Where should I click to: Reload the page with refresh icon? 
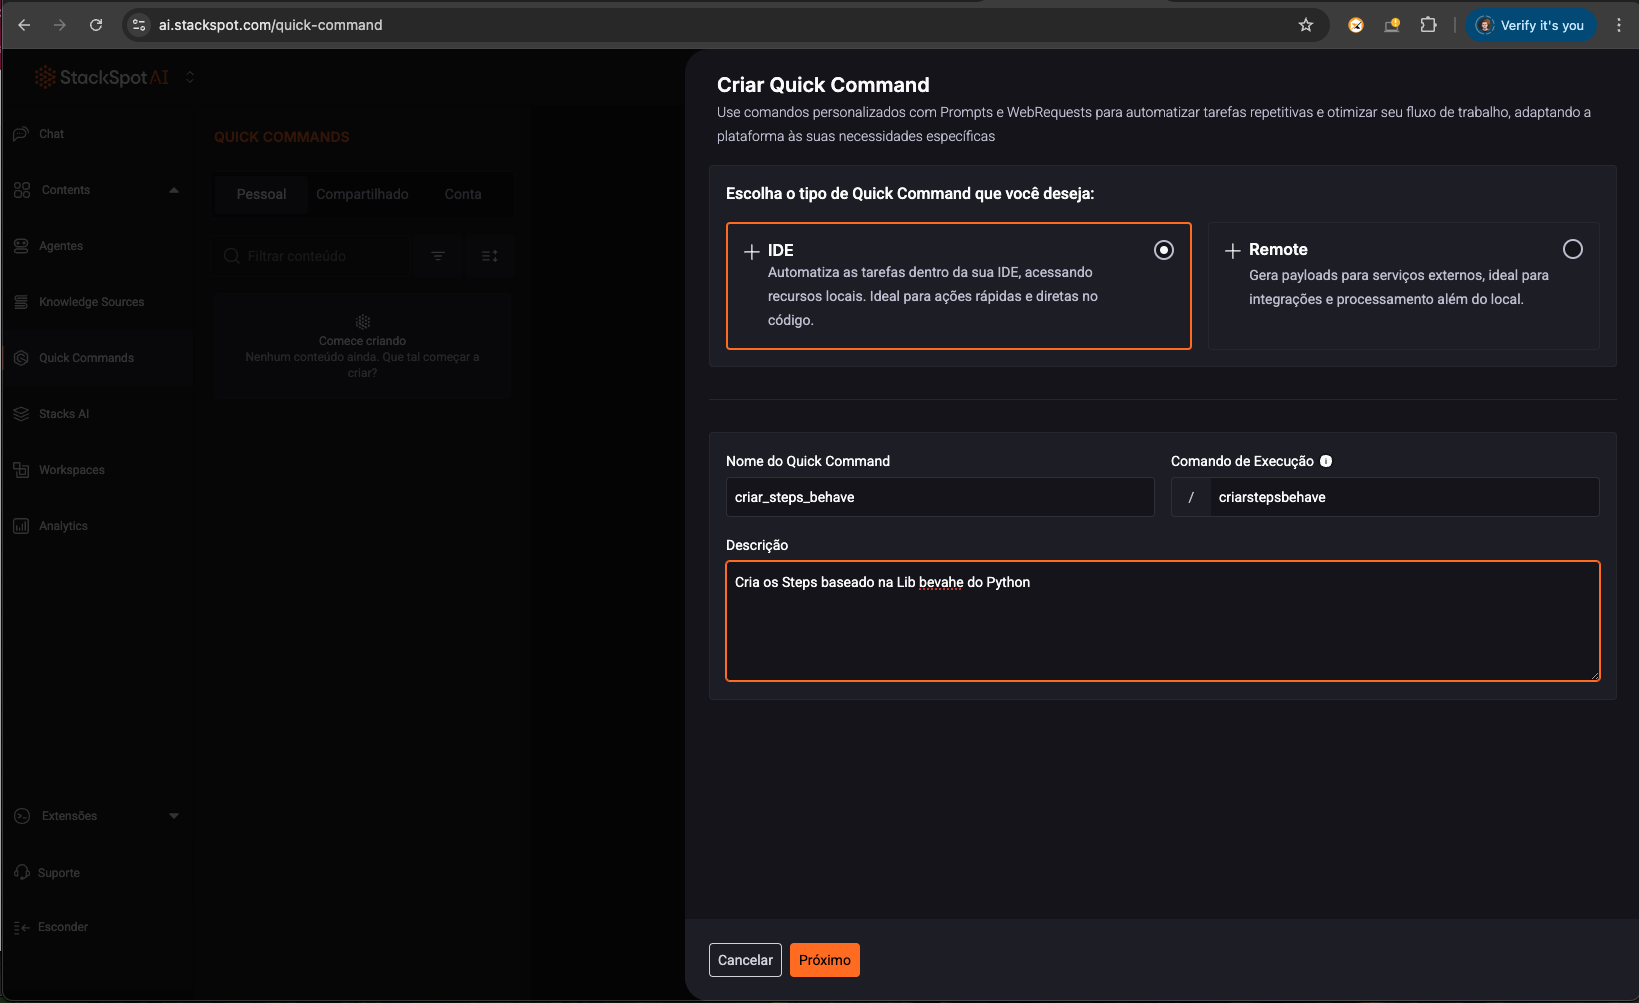(96, 25)
